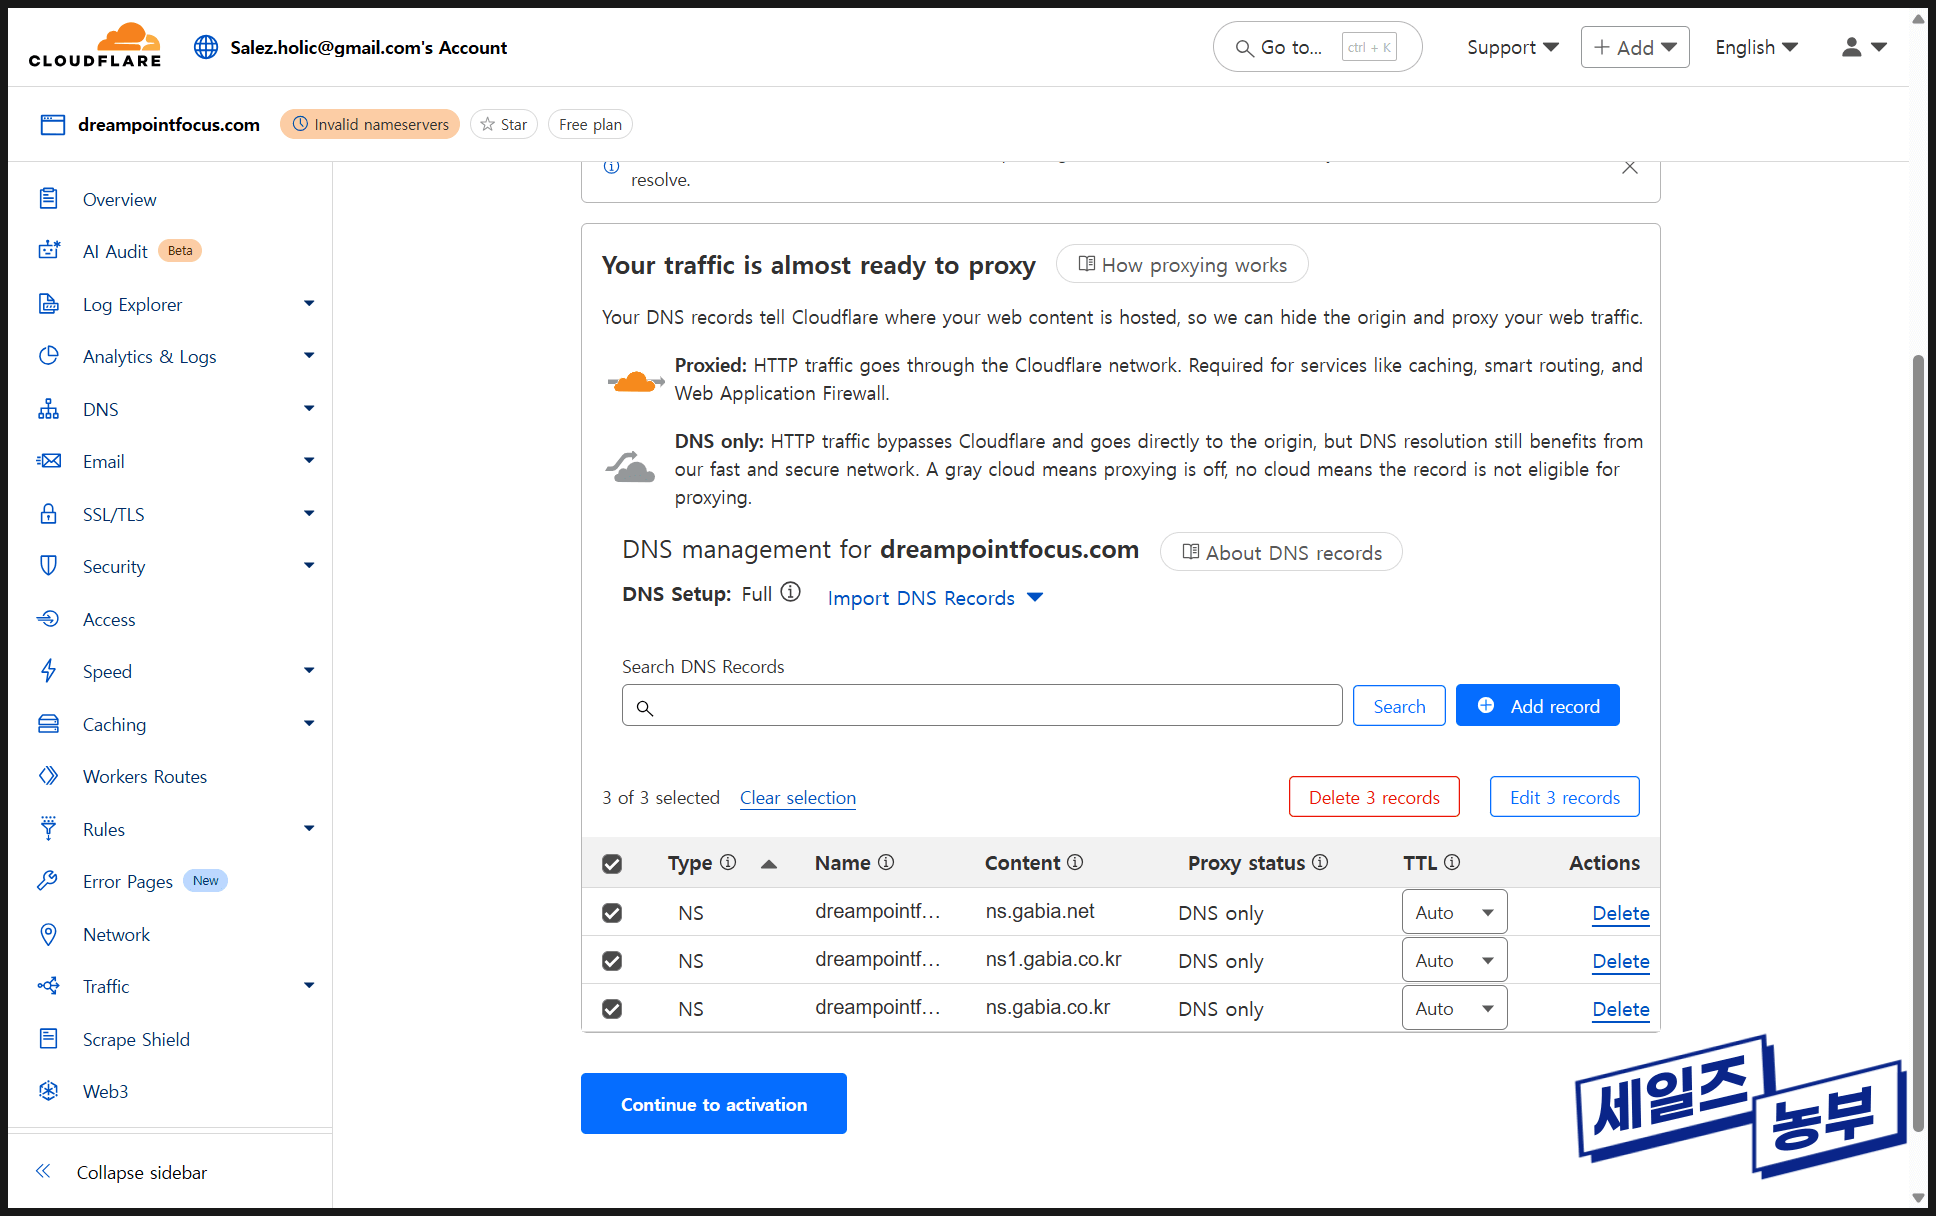
Task: Open the Support menu
Action: pyautogui.click(x=1512, y=47)
